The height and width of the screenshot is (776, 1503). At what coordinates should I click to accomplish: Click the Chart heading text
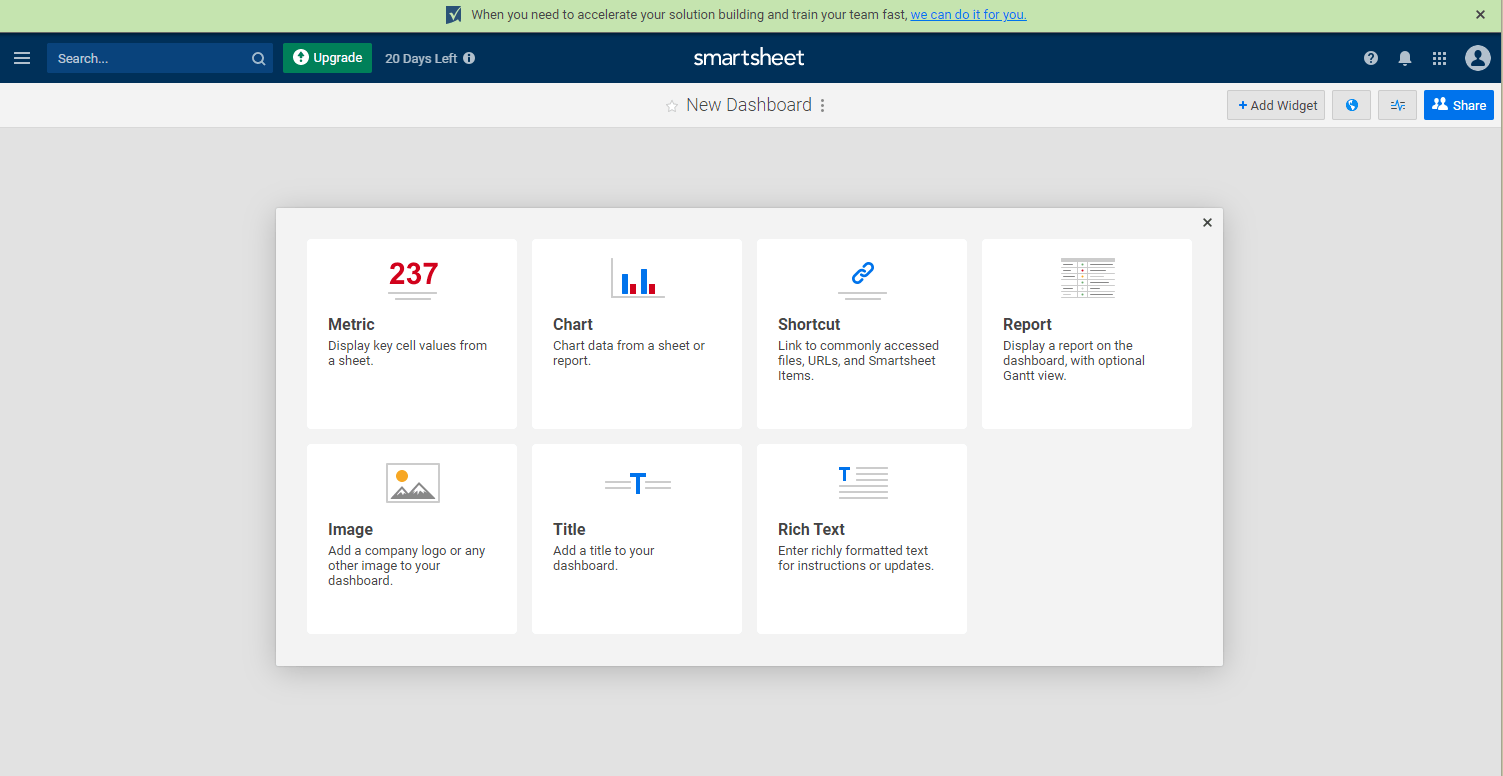pyautogui.click(x=573, y=325)
